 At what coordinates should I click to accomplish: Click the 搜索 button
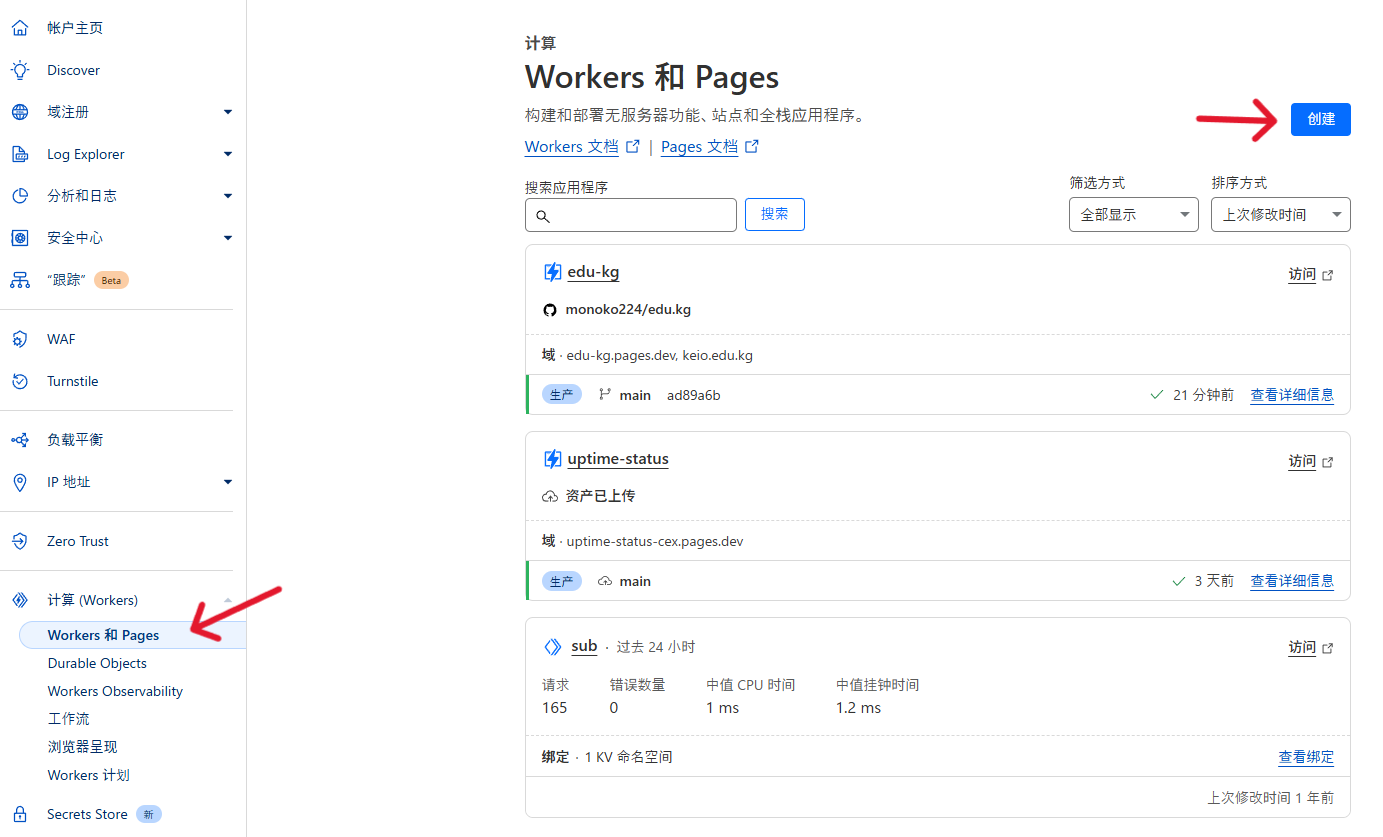coord(774,214)
